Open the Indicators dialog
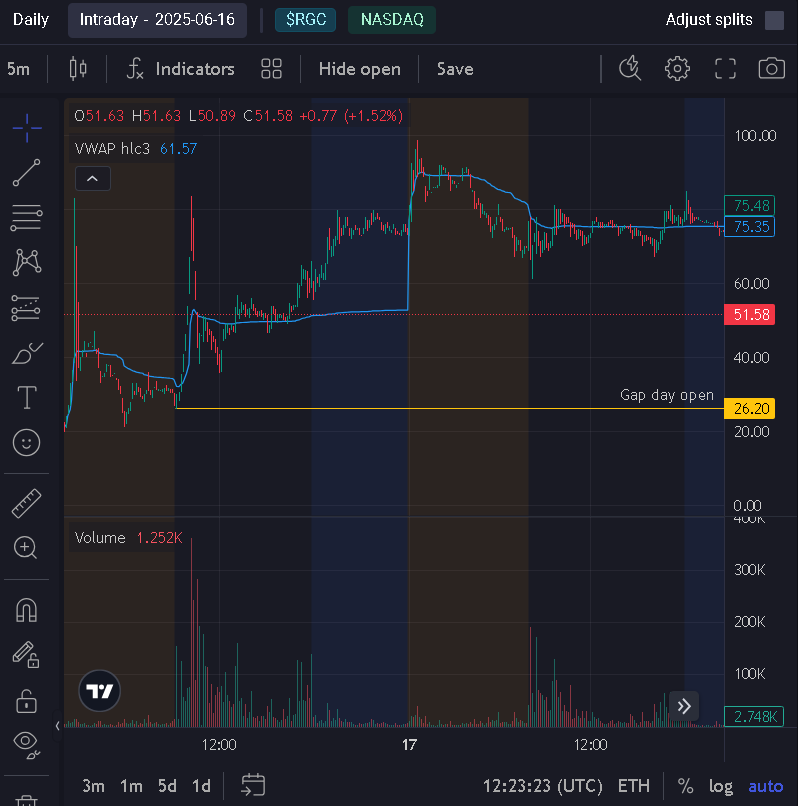 (180, 69)
